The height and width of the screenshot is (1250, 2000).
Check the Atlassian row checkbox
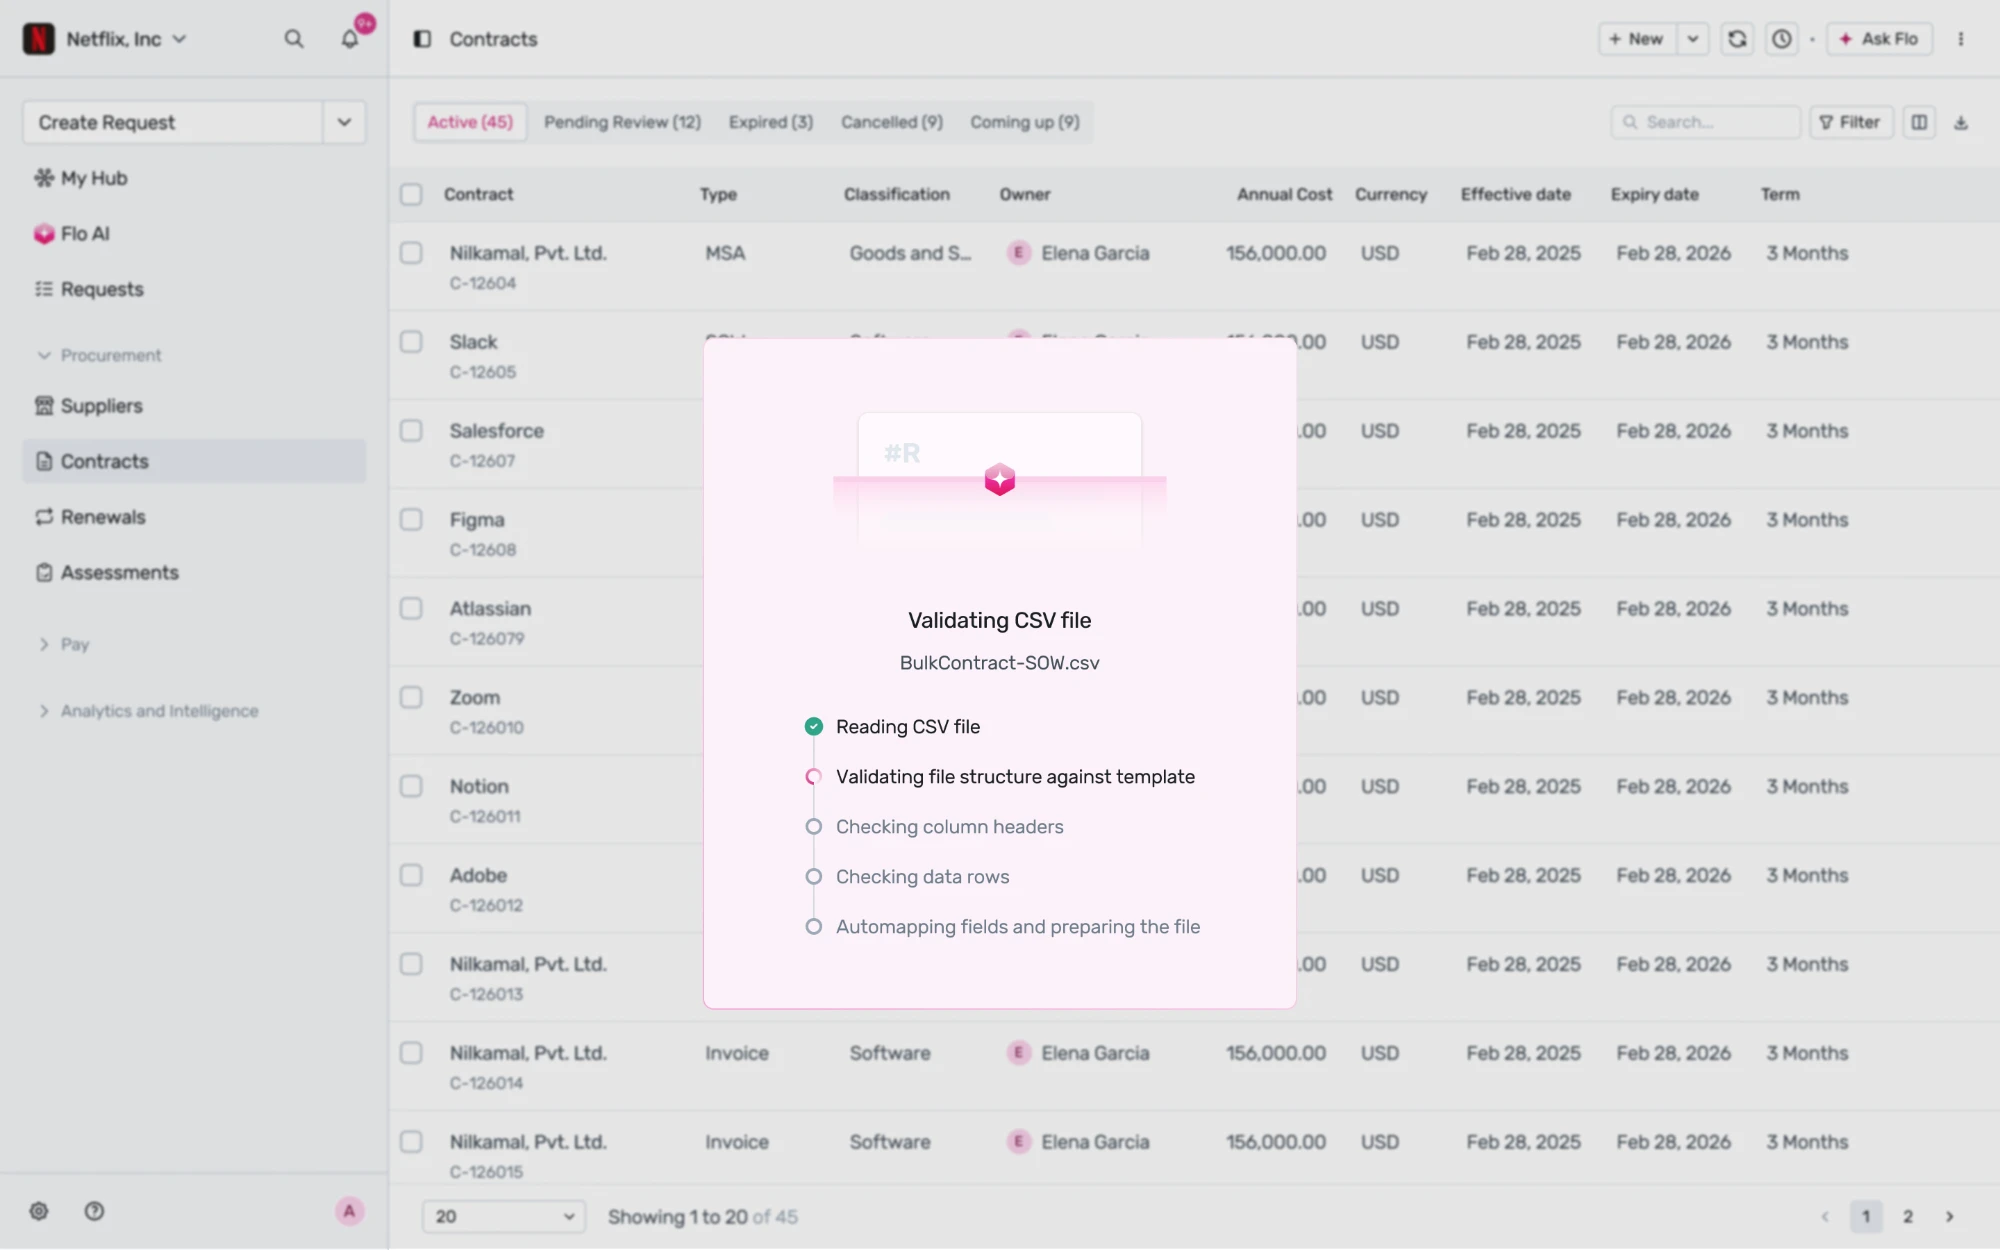tap(411, 609)
